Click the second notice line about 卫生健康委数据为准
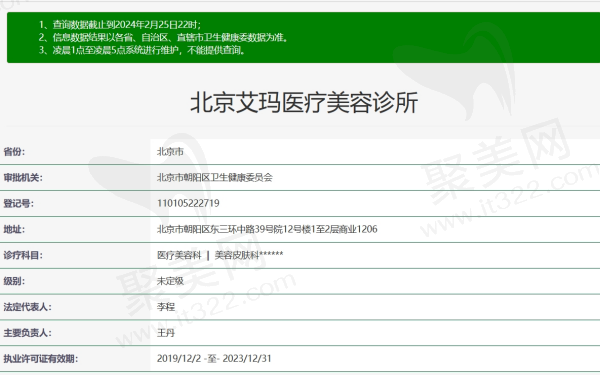Image resolution: width=600 pixels, height=375 pixels. click(x=163, y=38)
